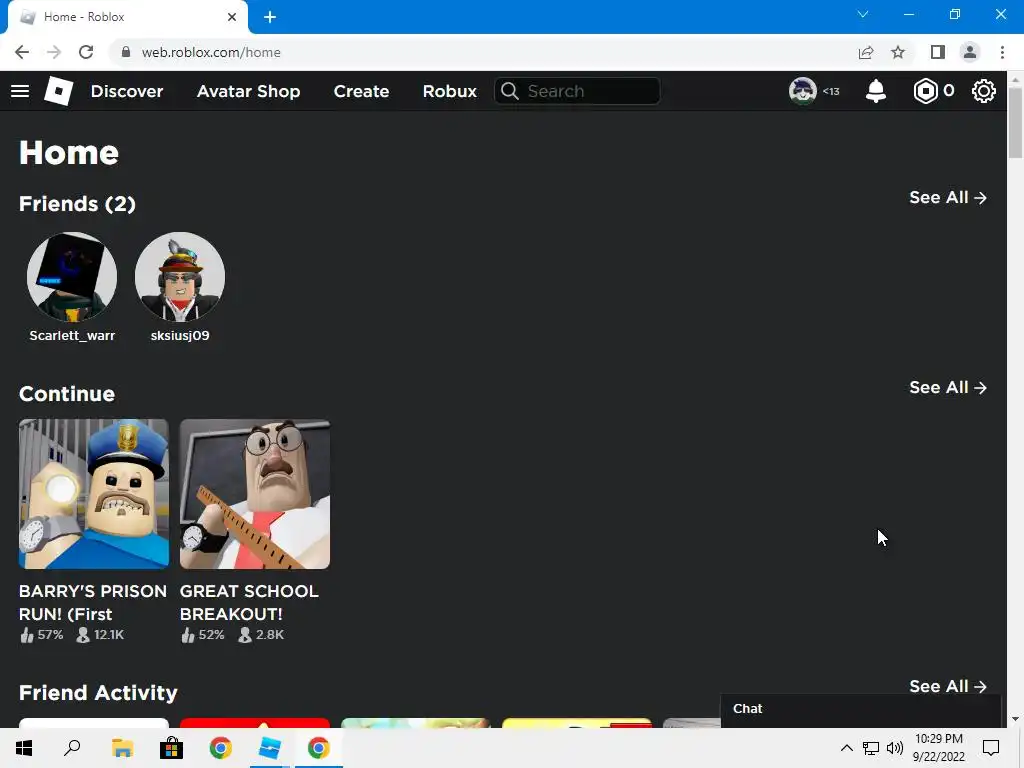This screenshot has width=1024, height=768.
Task: Open BARRY'S PRISON RUN game thumbnail
Action: click(94, 494)
